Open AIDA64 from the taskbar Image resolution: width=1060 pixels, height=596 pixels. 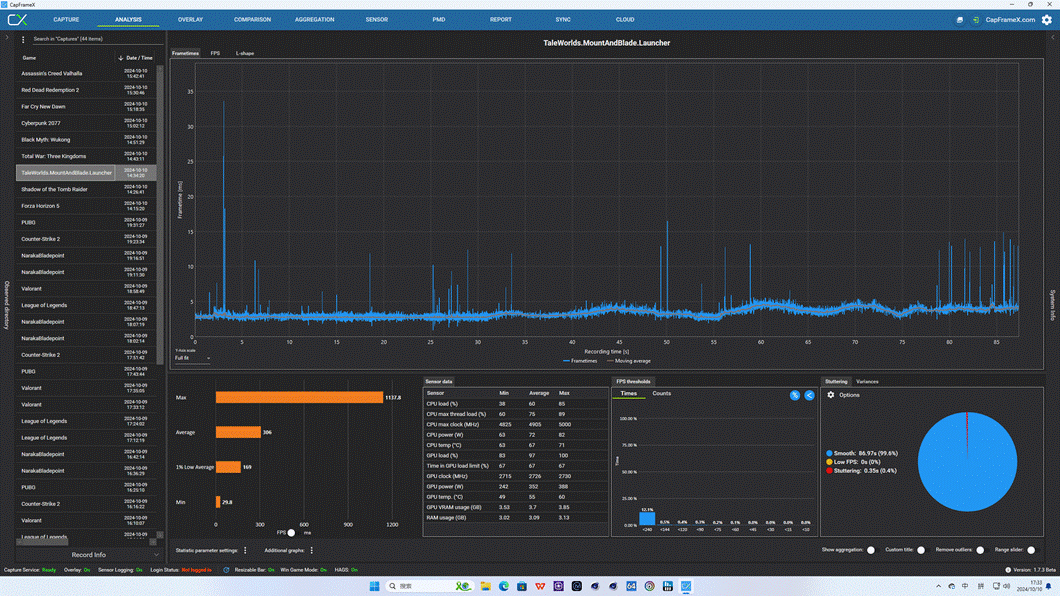coord(631,586)
